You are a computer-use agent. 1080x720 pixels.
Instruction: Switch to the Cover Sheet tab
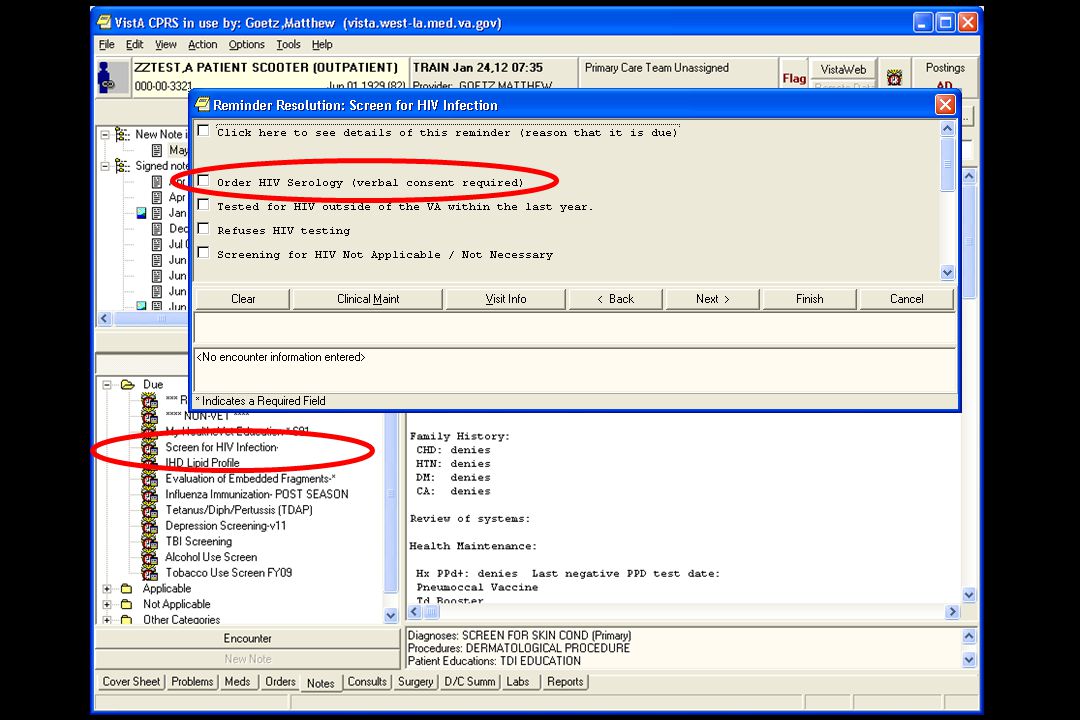coord(131,681)
